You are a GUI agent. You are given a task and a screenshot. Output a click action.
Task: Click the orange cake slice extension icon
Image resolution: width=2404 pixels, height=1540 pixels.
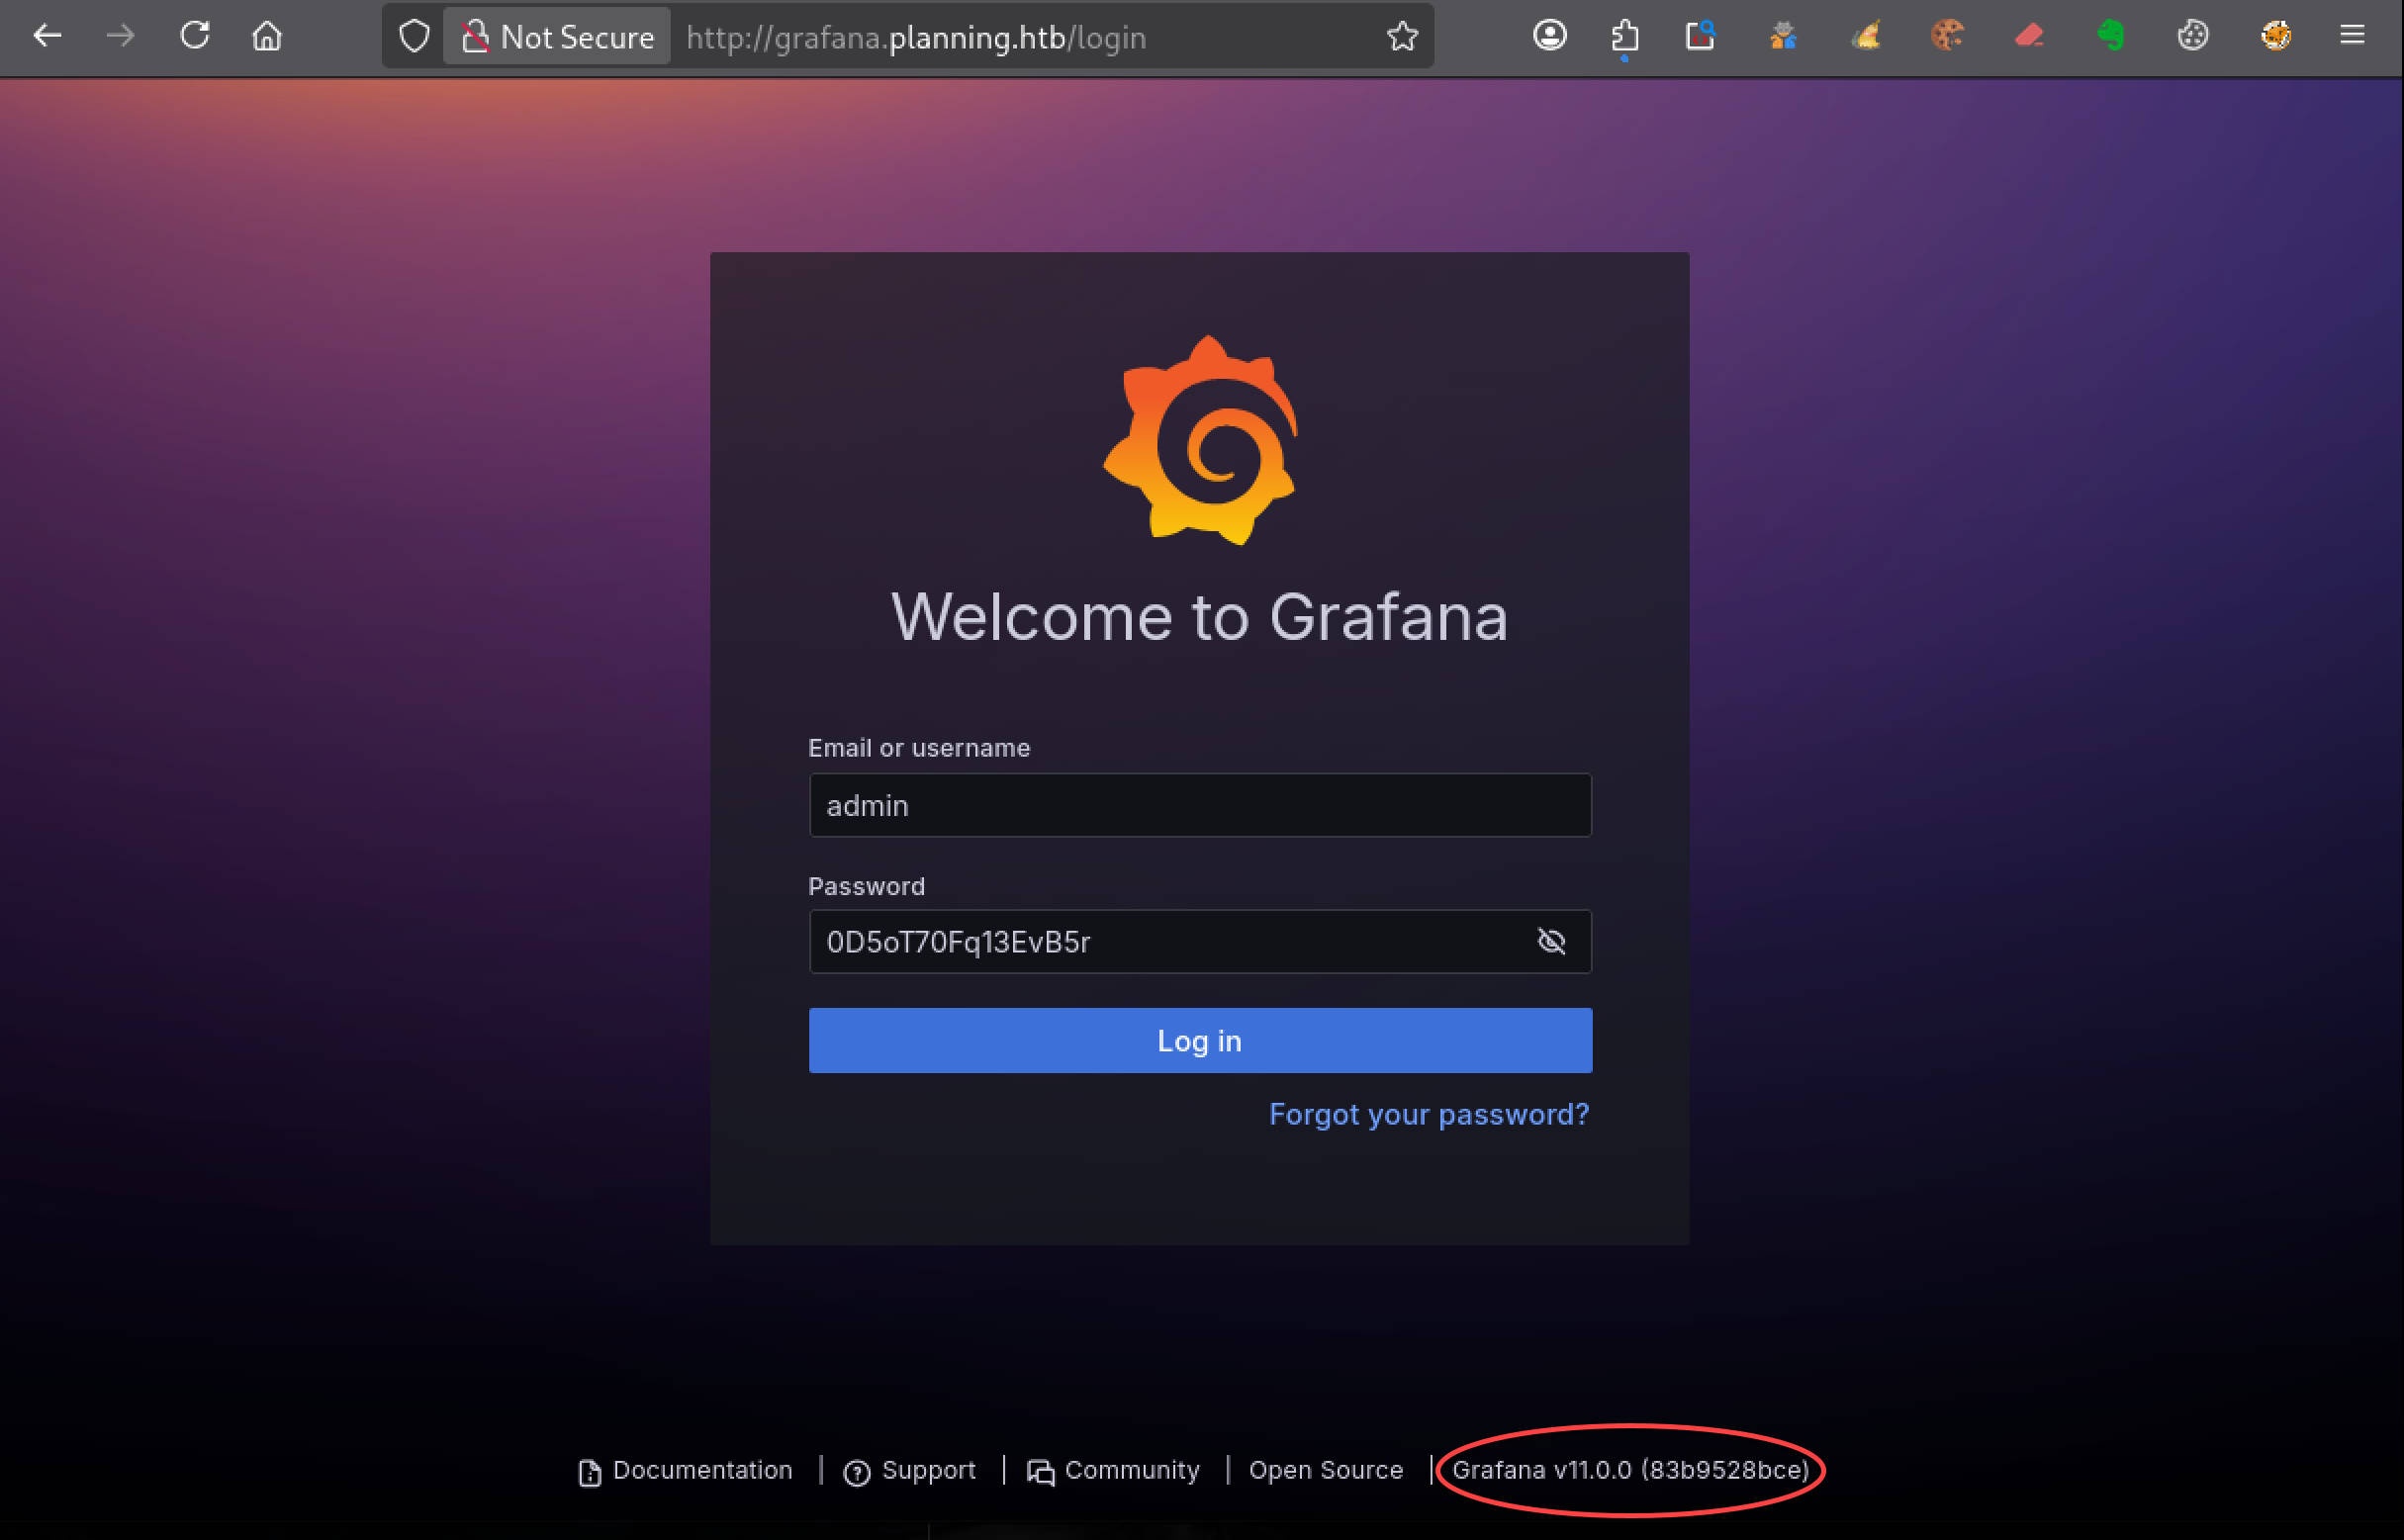tap(1866, 36)
